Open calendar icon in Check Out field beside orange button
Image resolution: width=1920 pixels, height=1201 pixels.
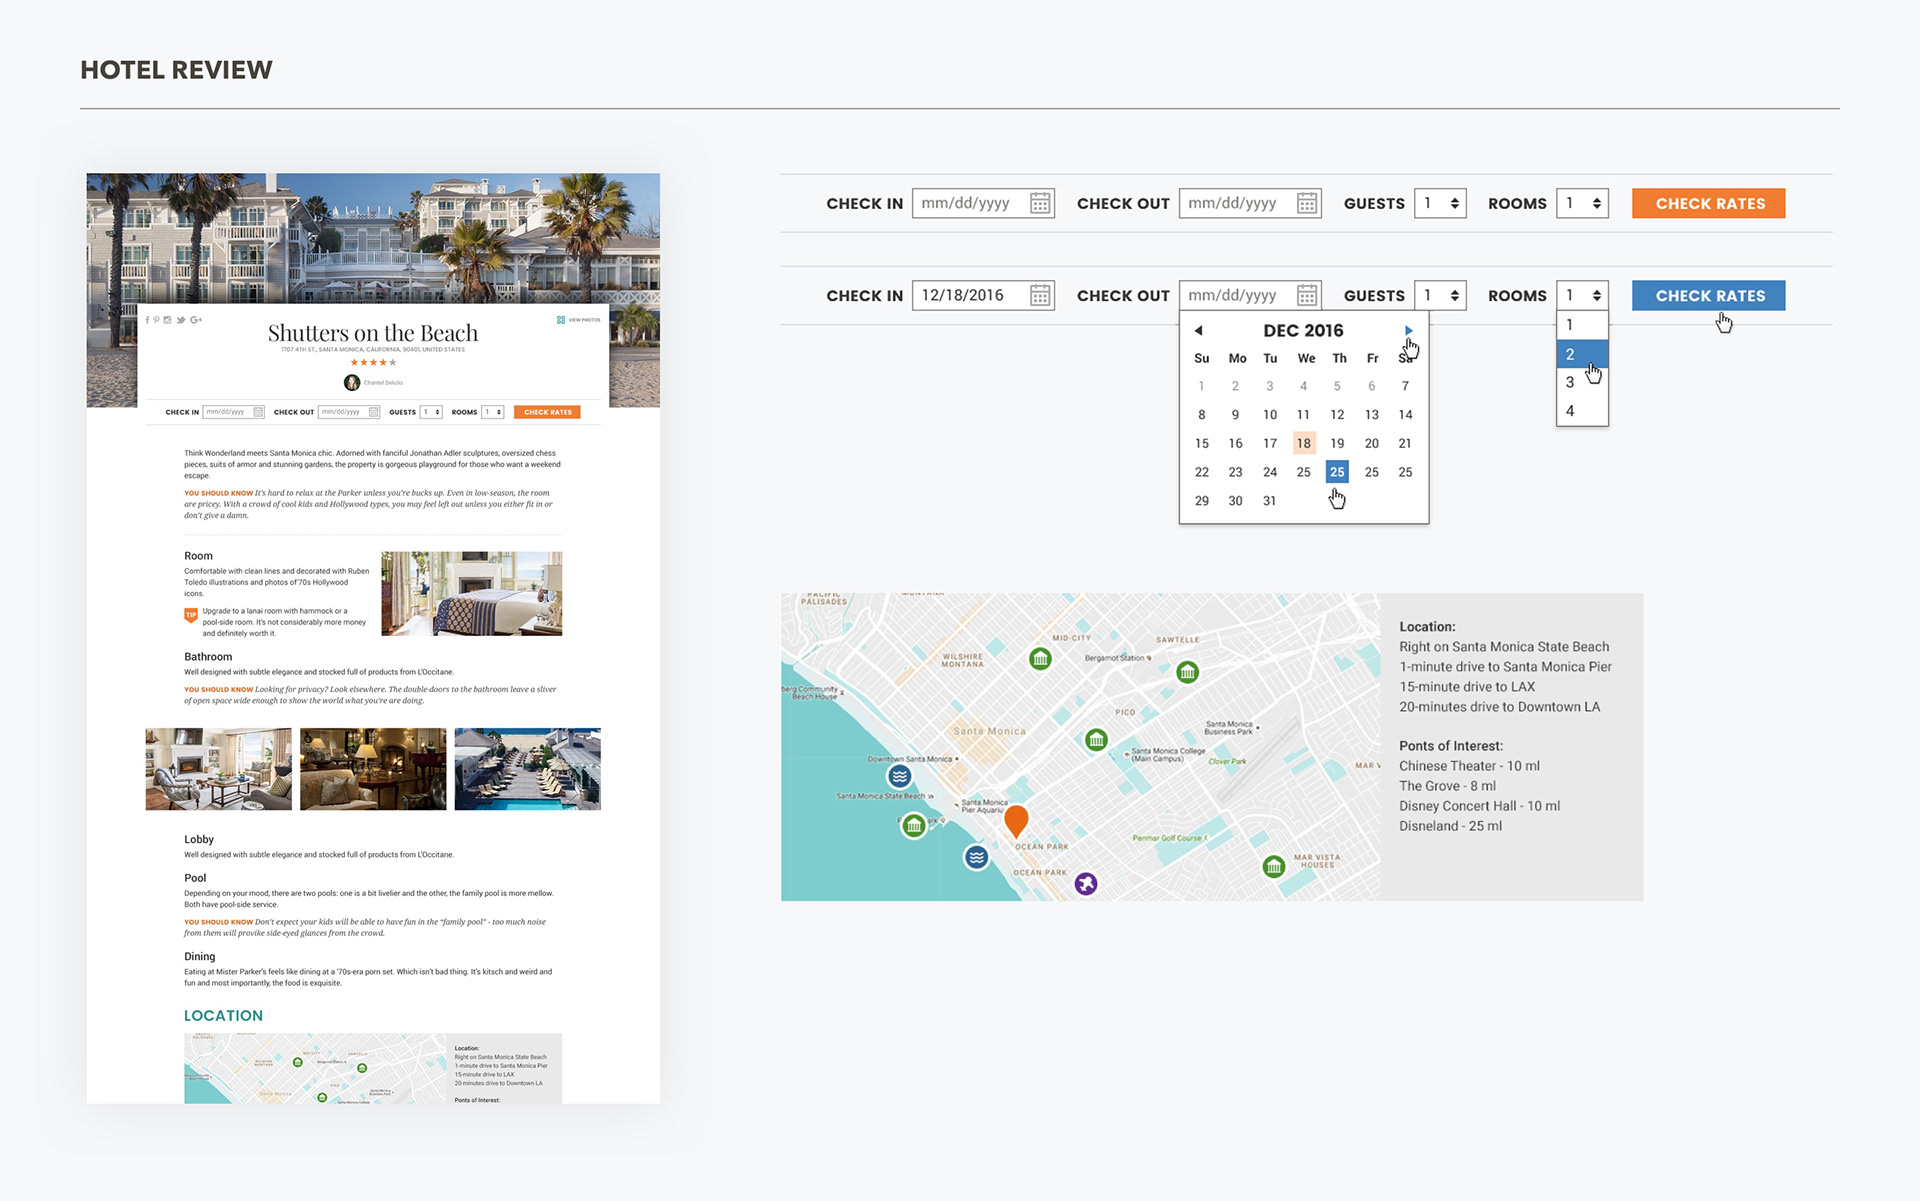[x=1307, y=203]
